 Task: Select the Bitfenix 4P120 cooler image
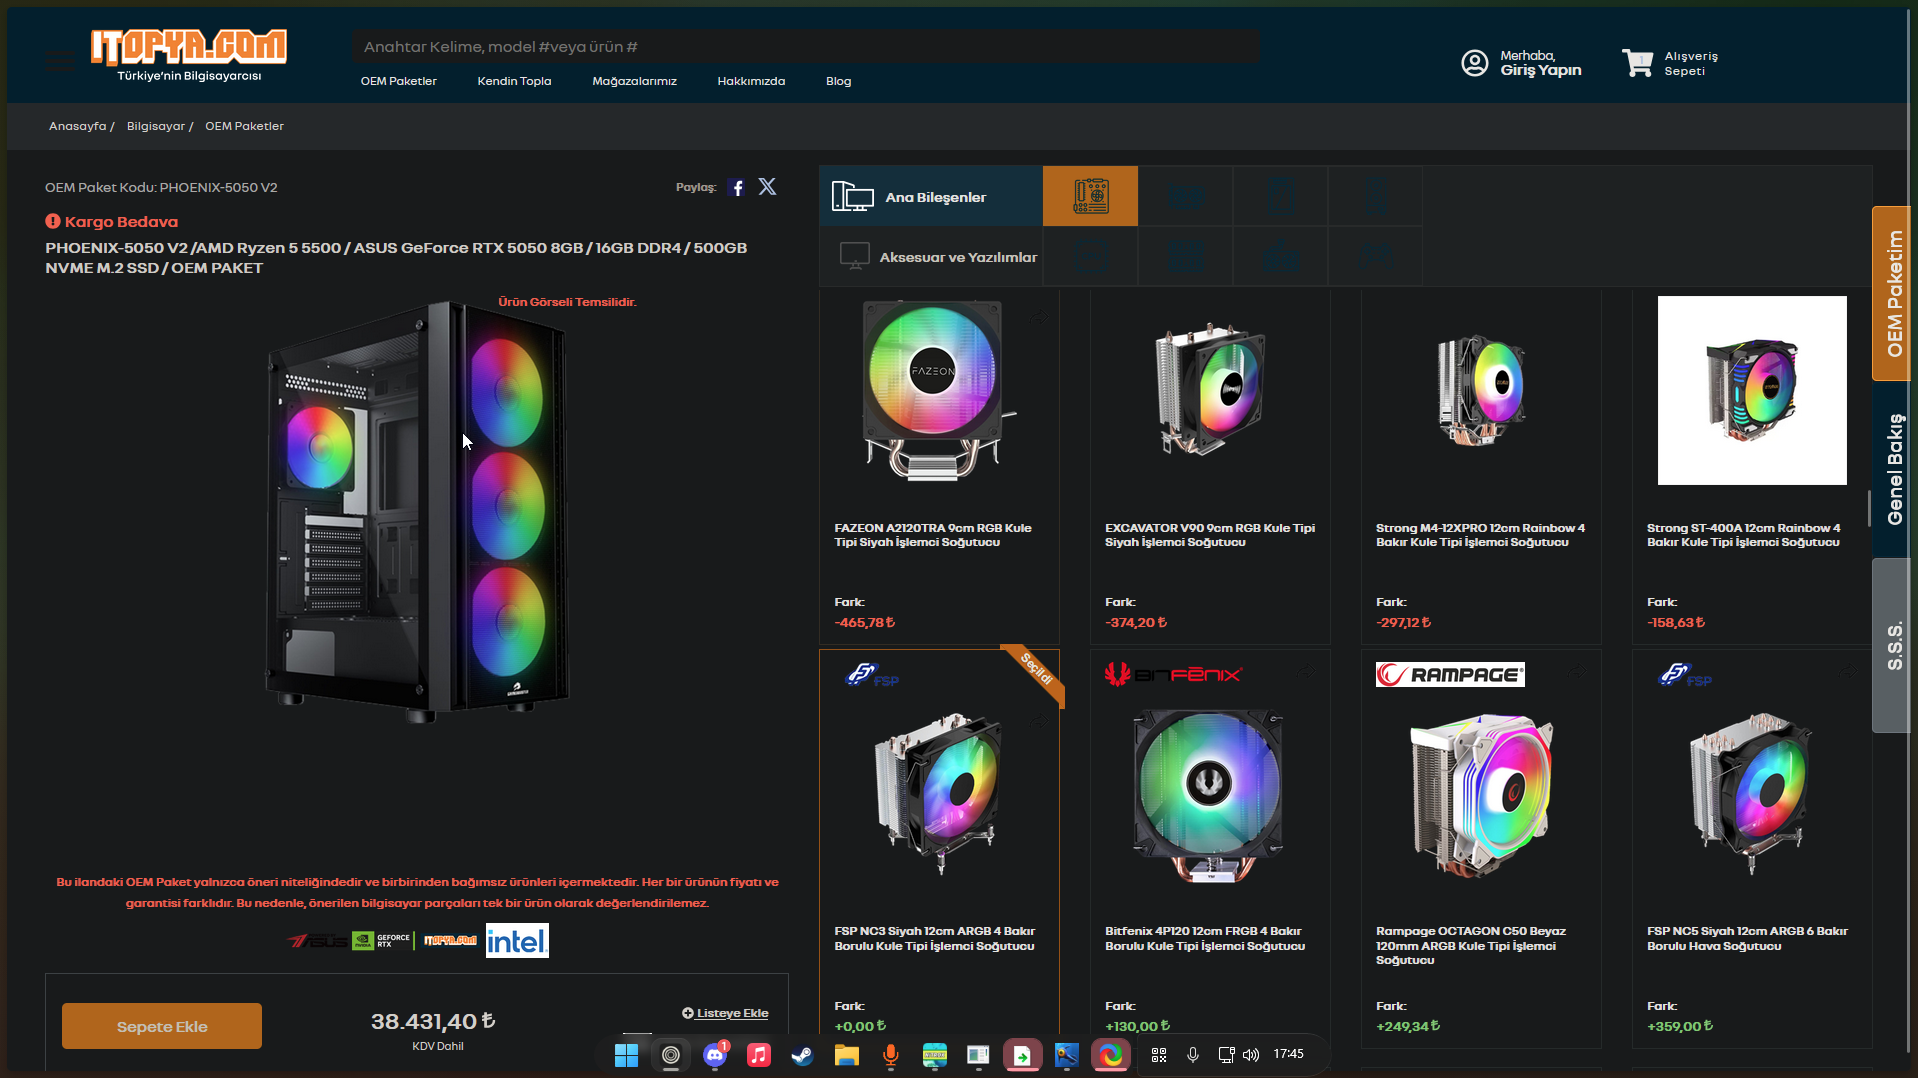1208,794
